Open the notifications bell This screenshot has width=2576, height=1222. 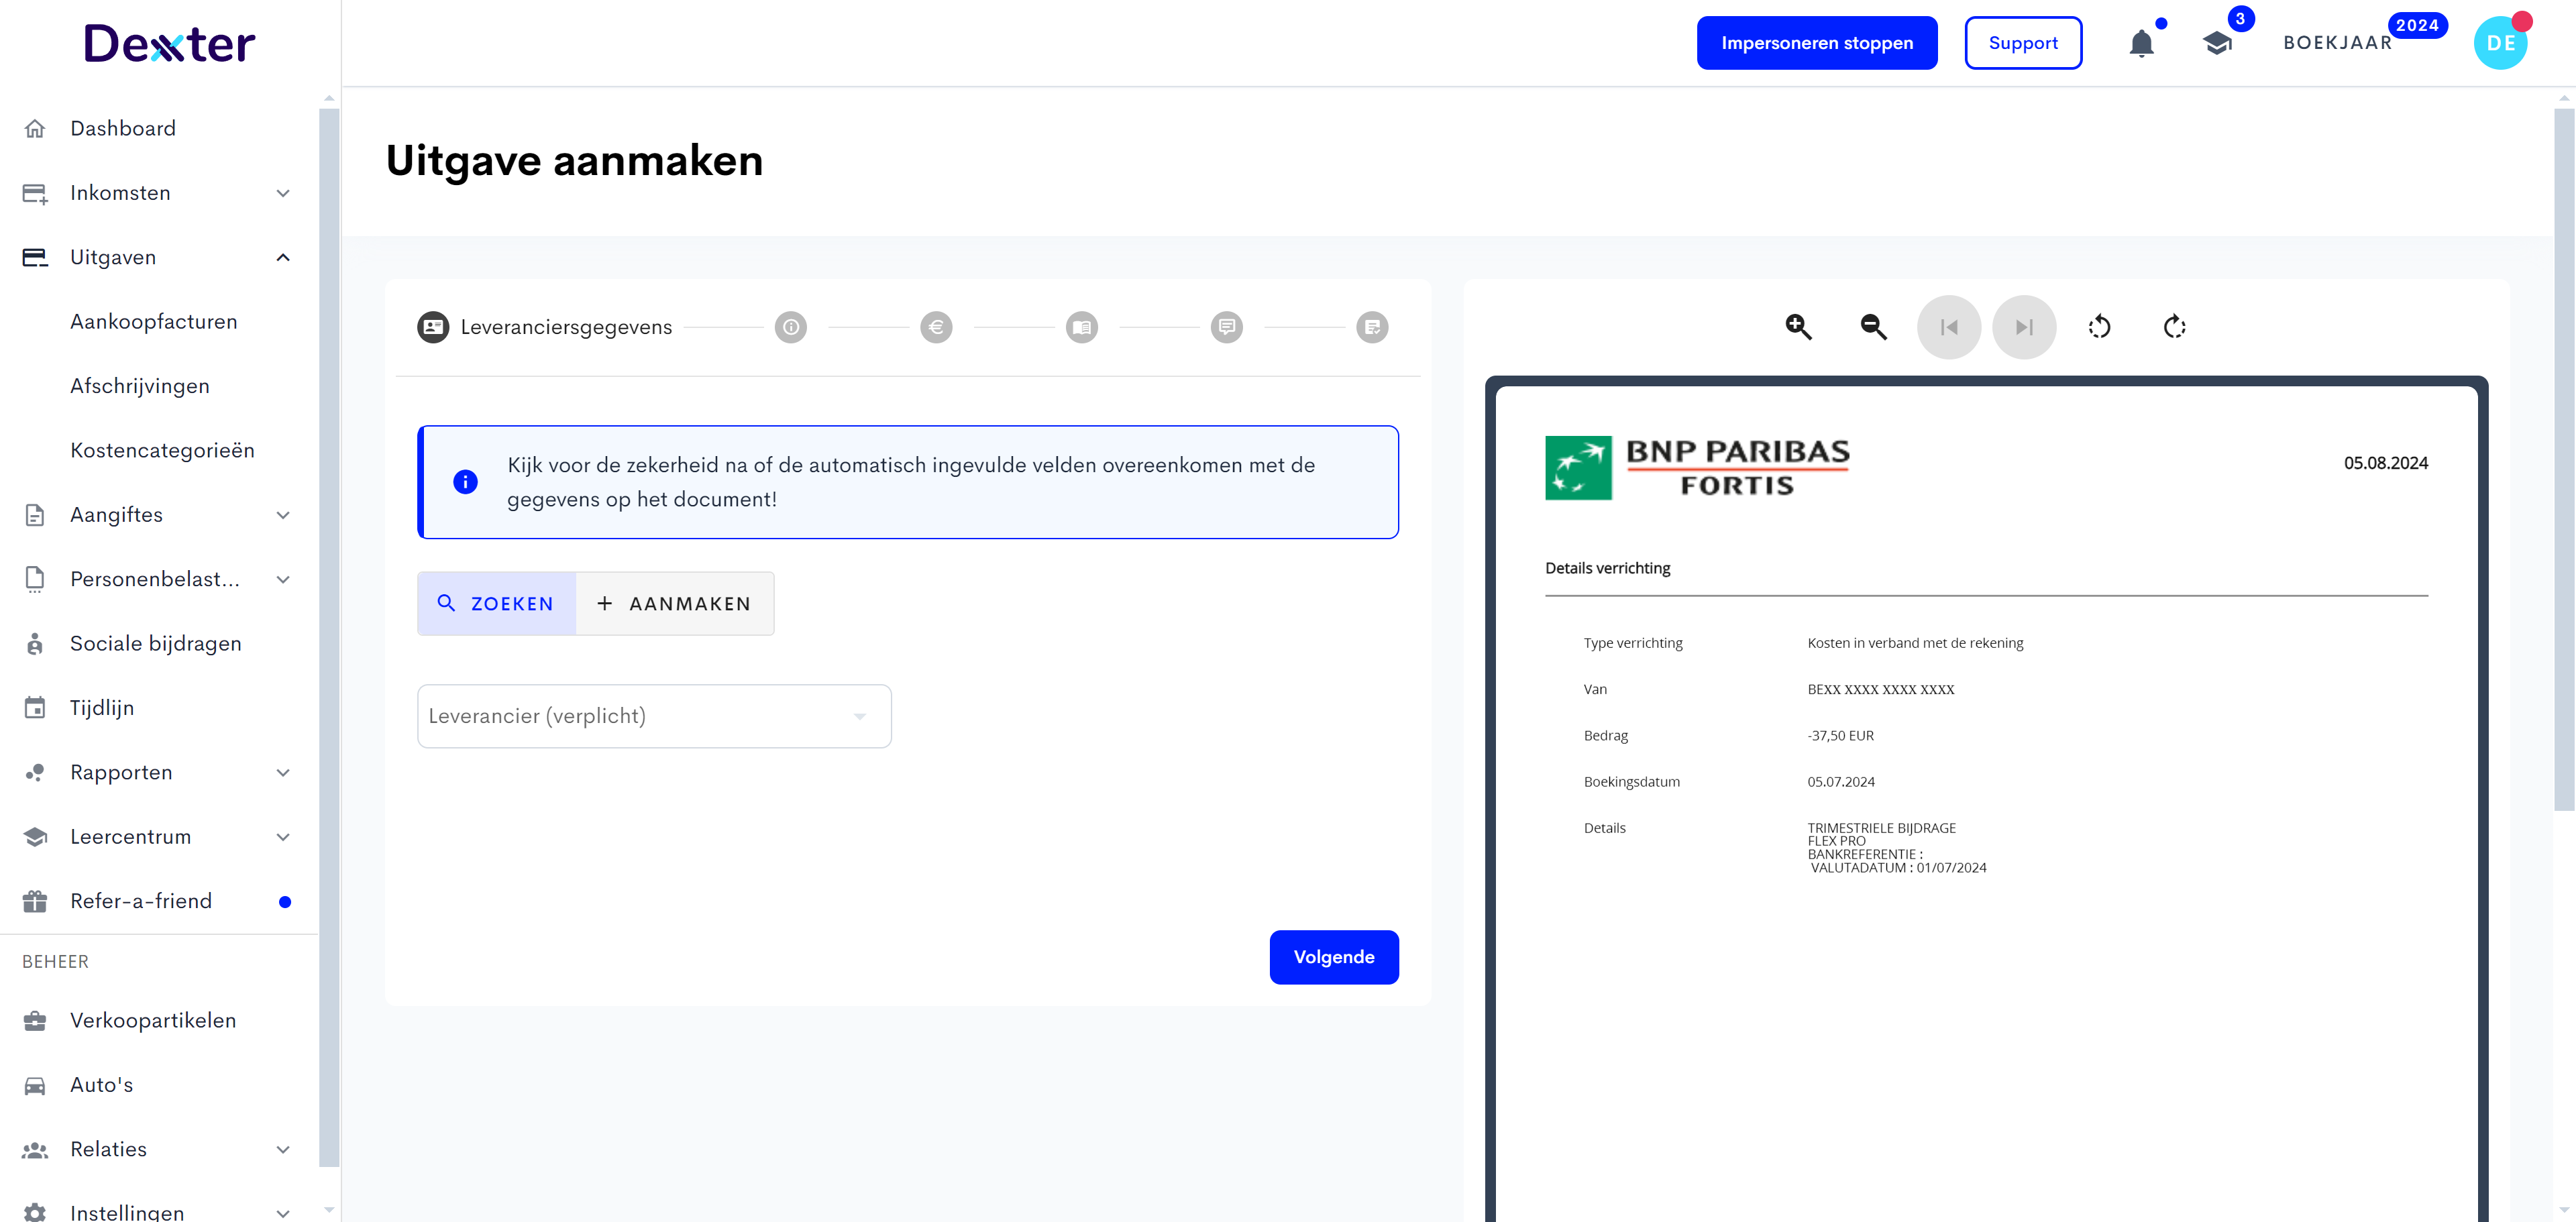click(2141, 43)
